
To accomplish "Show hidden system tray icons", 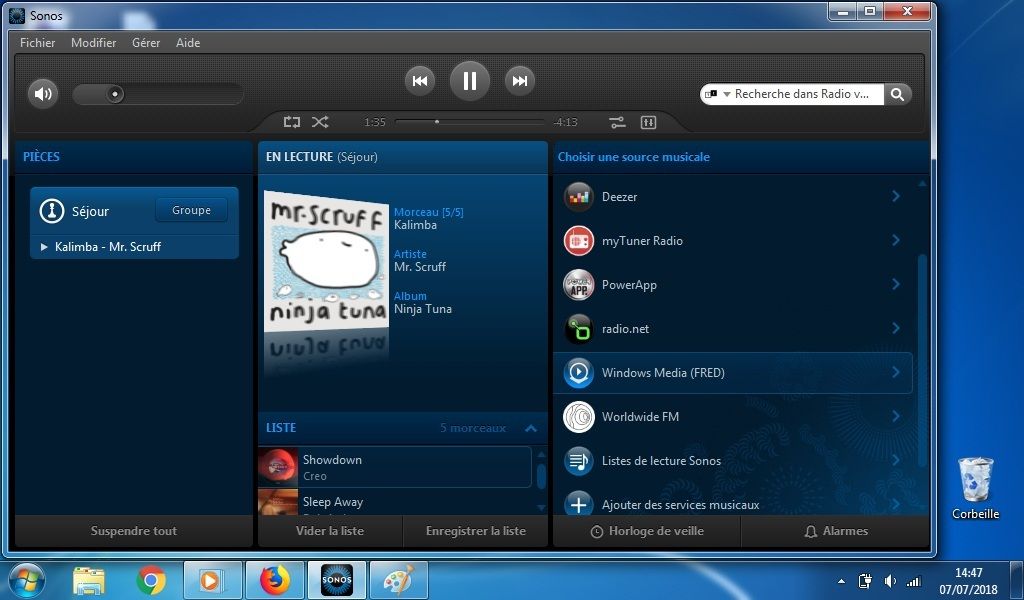I will 841,581.
